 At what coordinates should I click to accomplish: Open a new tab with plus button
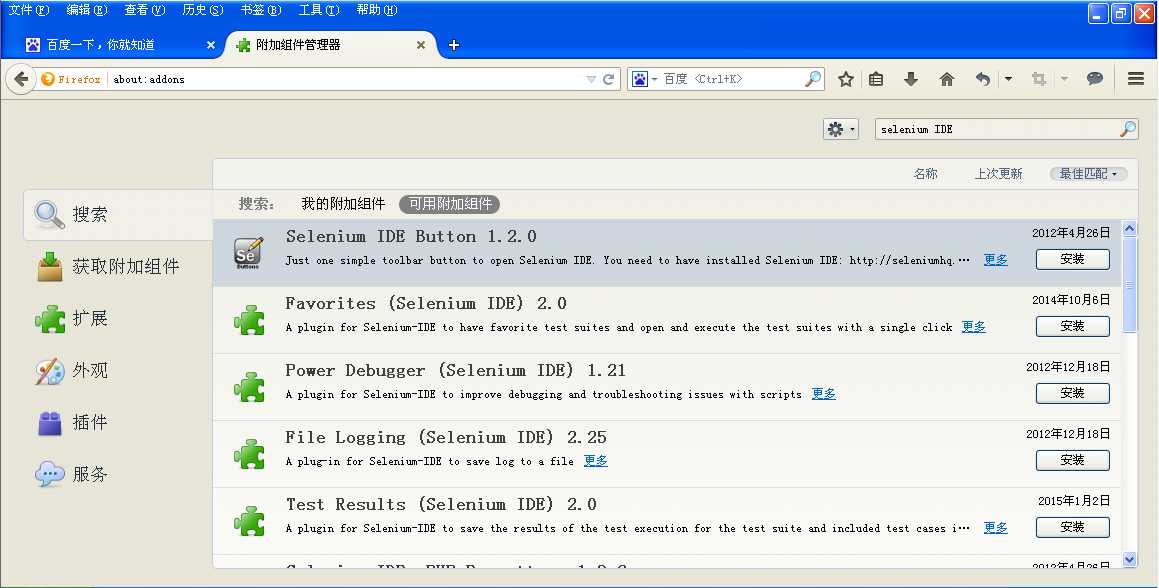click(x=454, y=45)
